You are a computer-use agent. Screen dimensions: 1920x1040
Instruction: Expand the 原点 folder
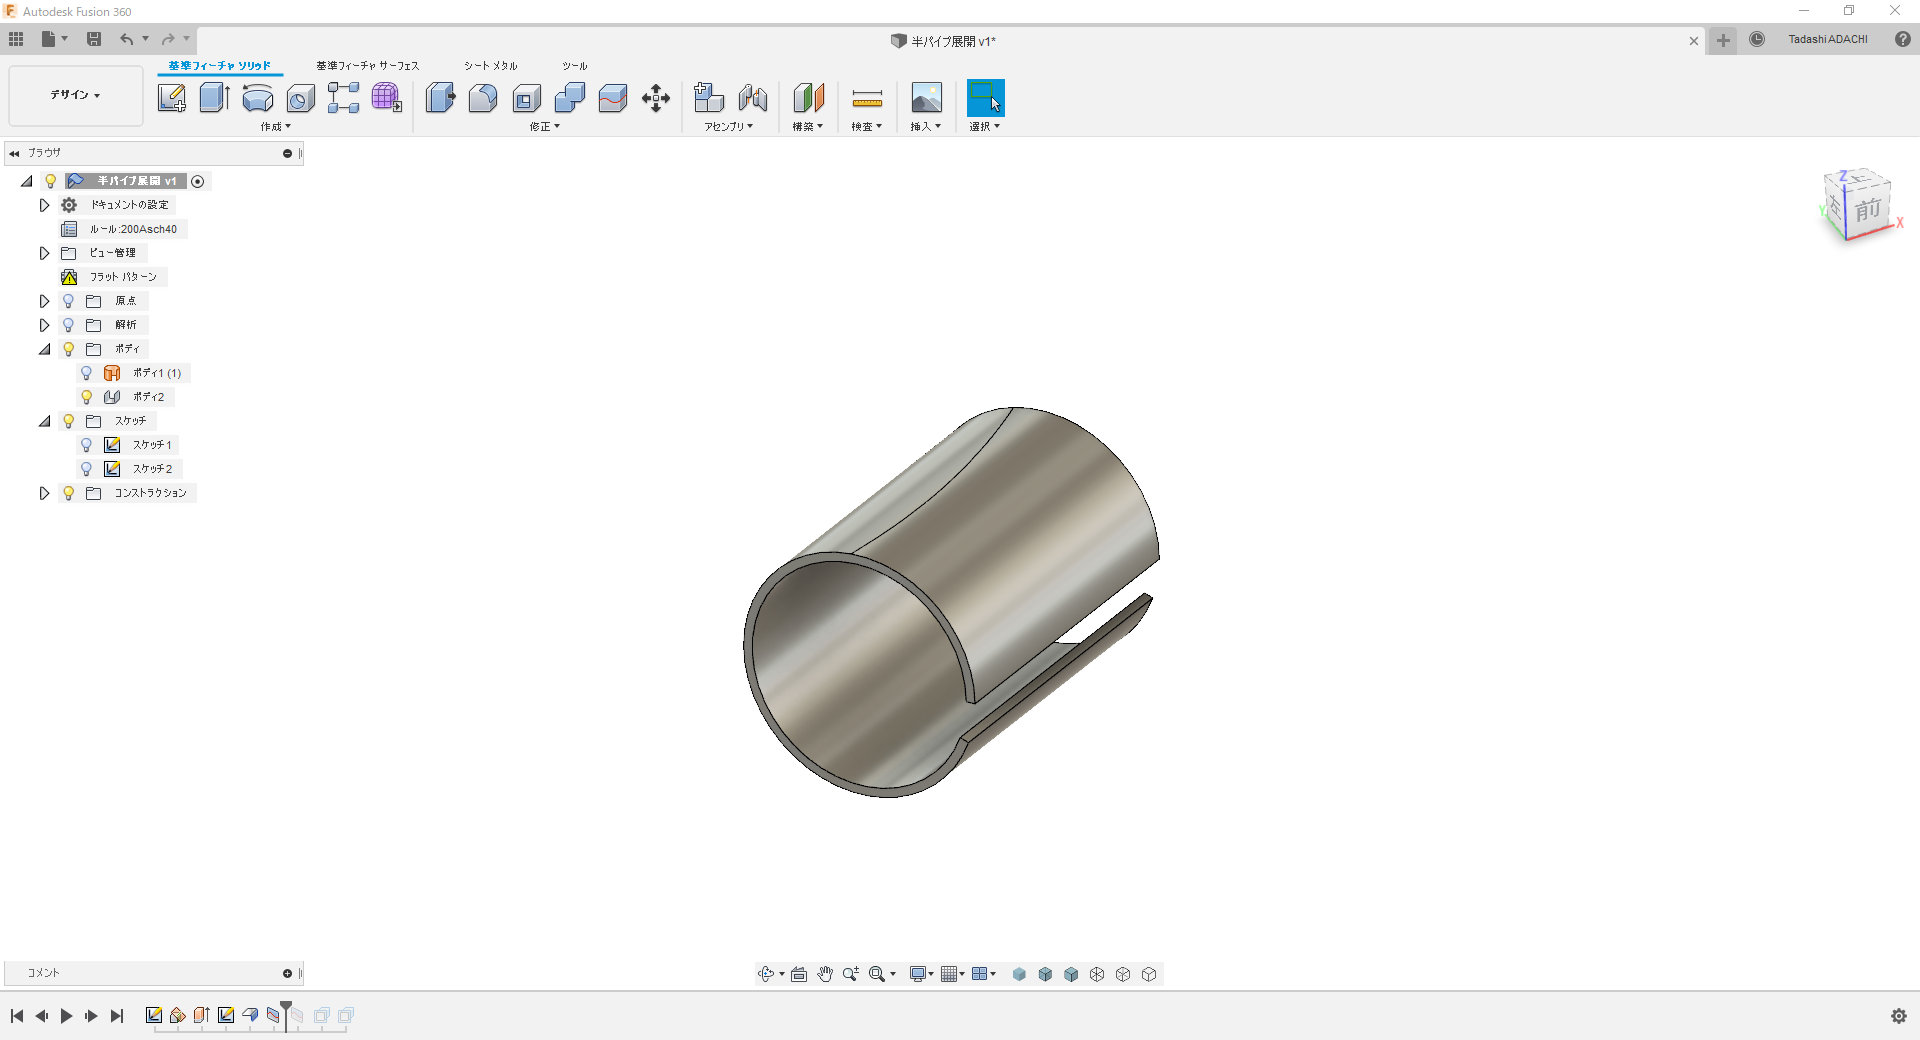click(x=44, y=301)
